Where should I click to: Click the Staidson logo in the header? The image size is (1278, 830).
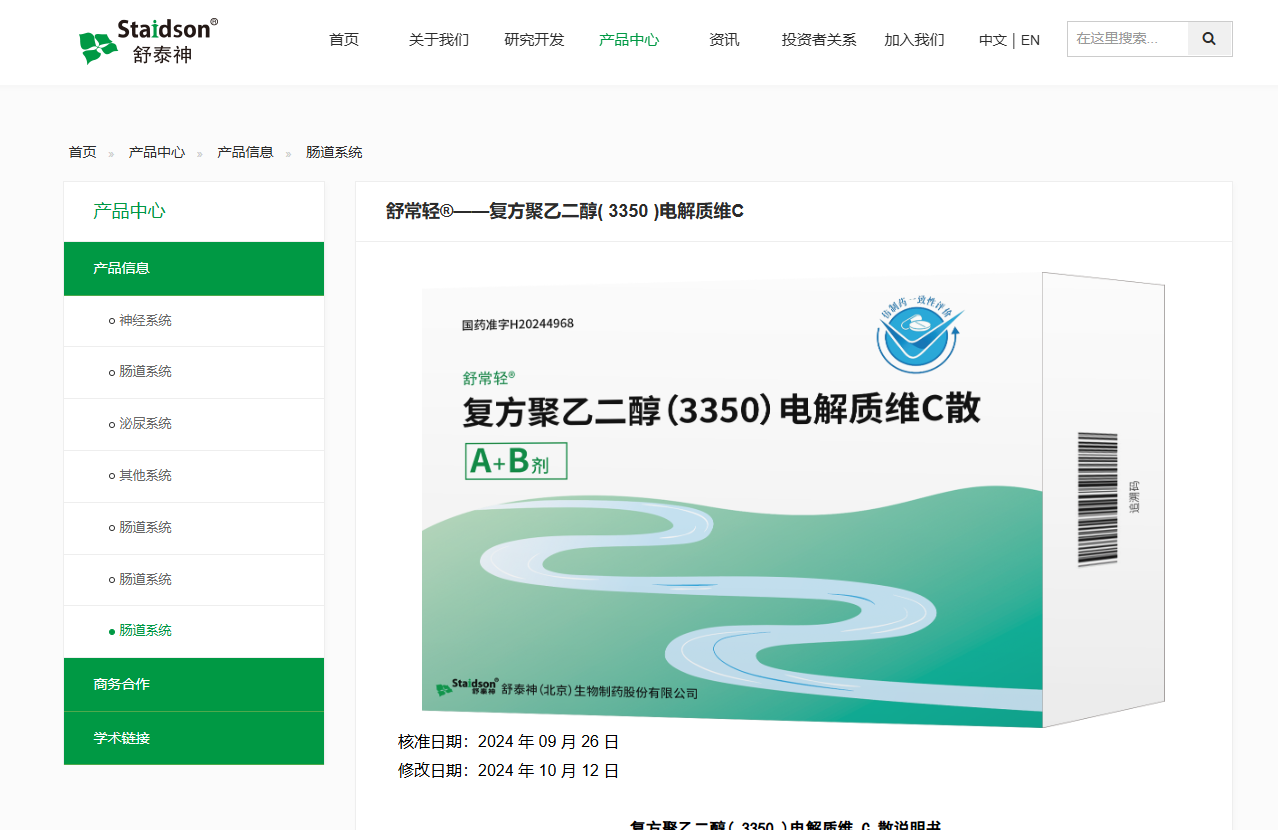coord(148,41)
